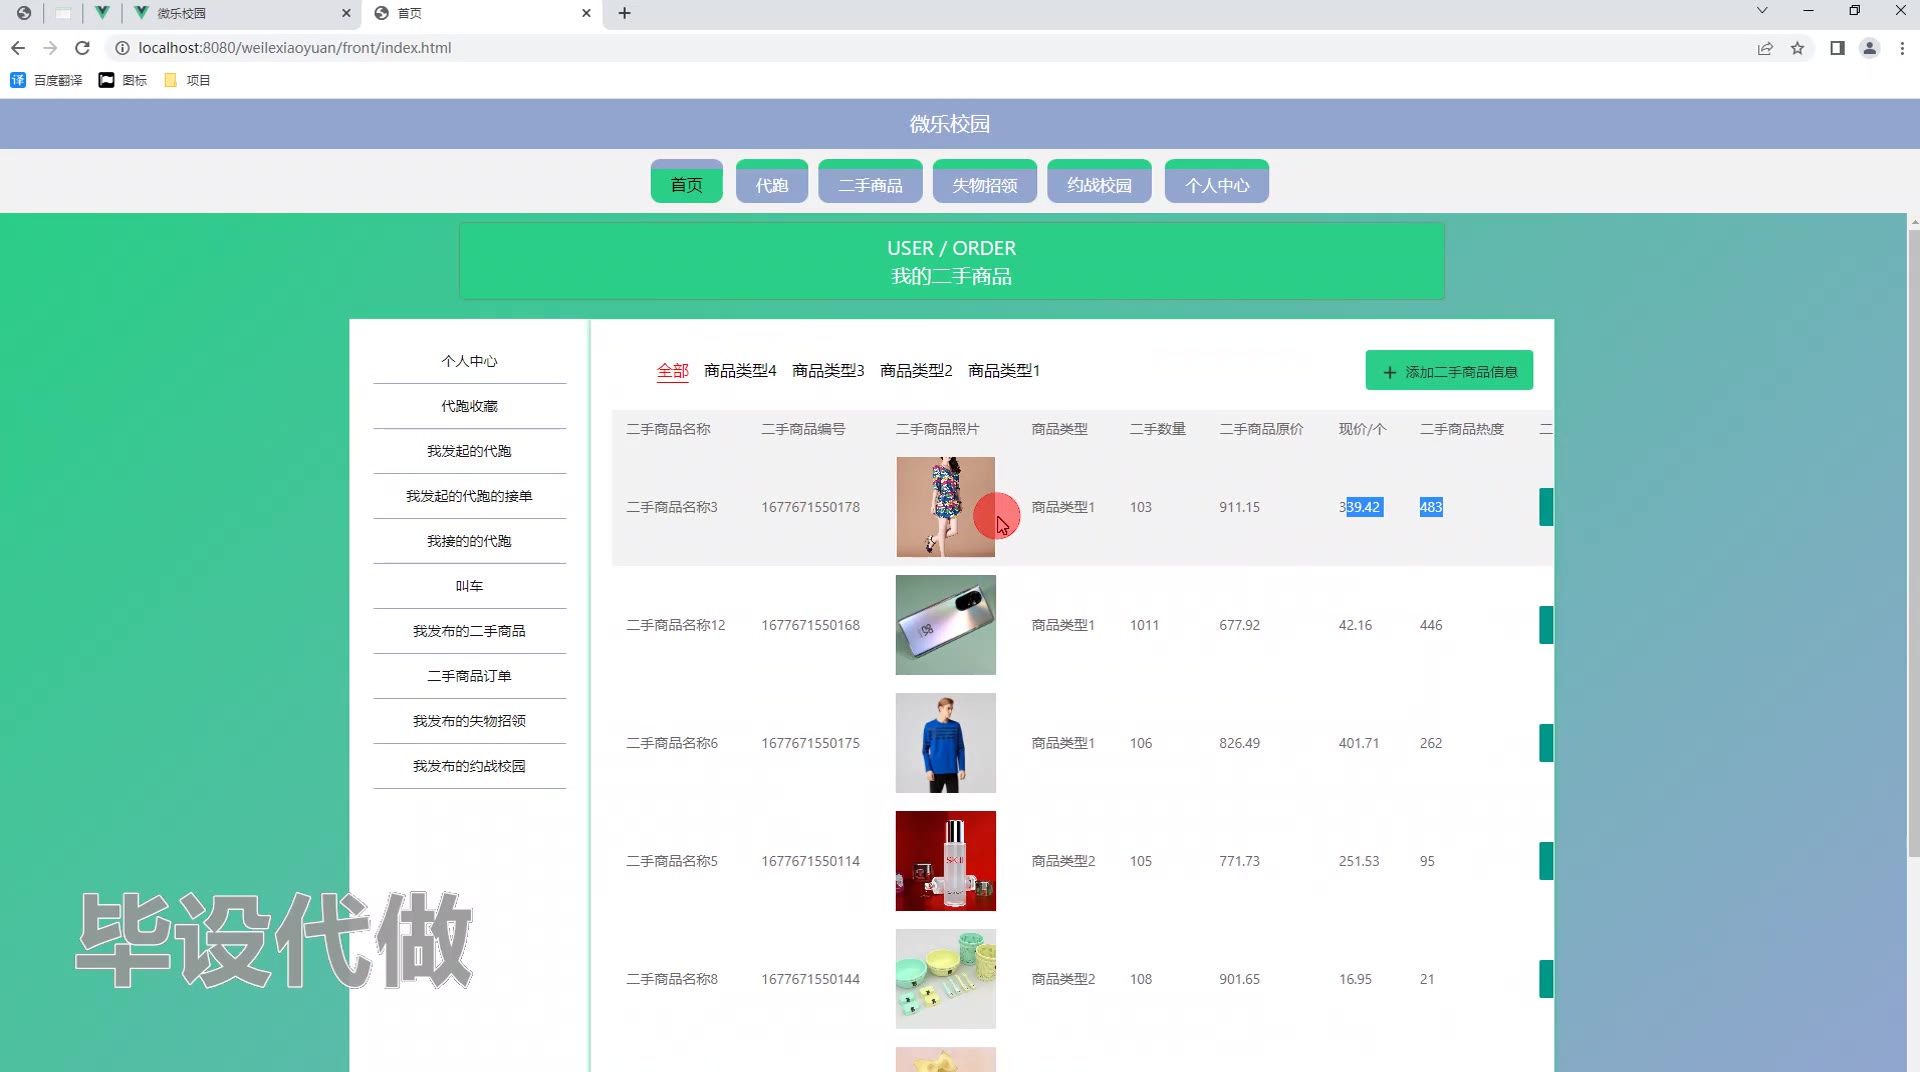Open 我发起的代跑 in the sidebar
Image resolution: width=1920 pixels, height=1072 pixels.
(469, 451)
